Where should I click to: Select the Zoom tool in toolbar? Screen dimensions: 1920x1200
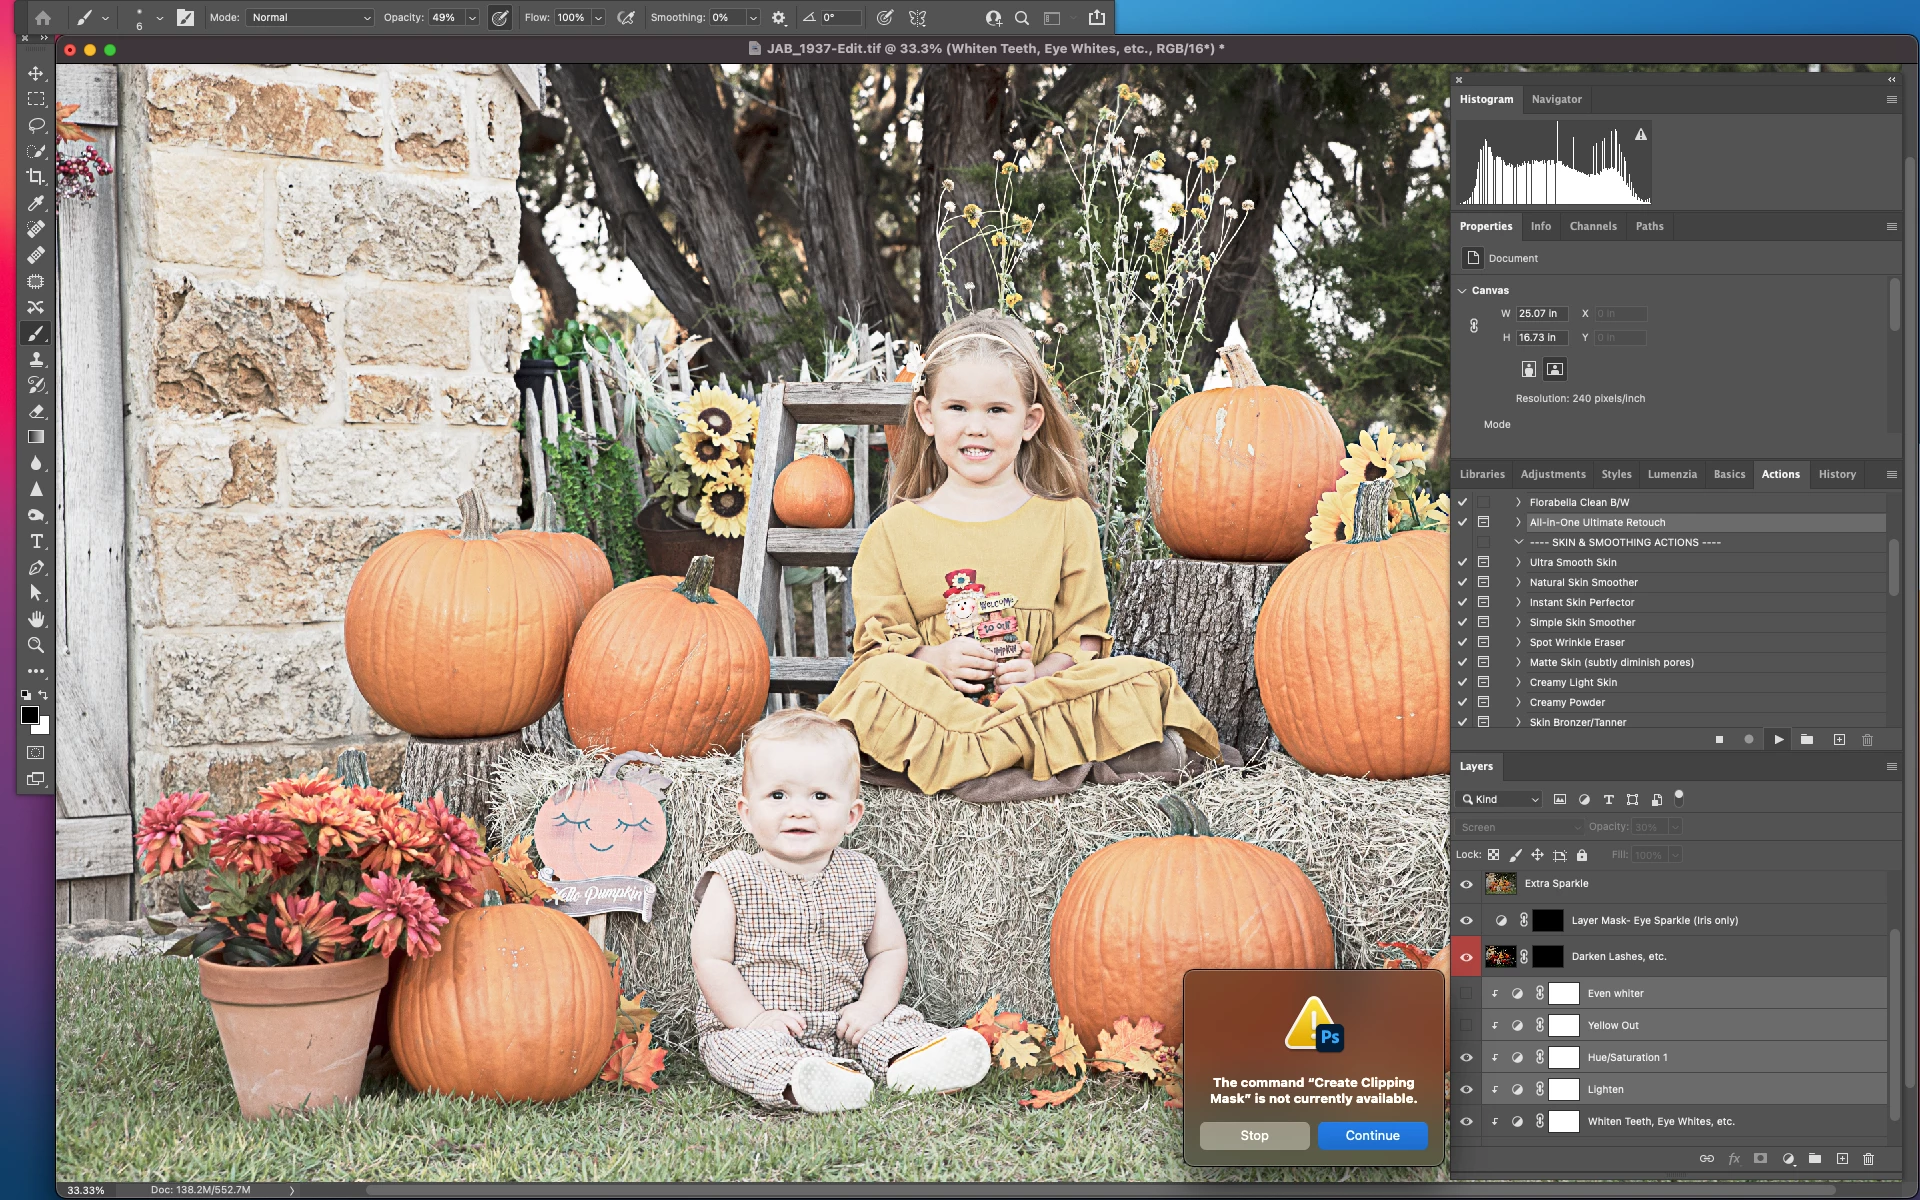click(36, 645)
